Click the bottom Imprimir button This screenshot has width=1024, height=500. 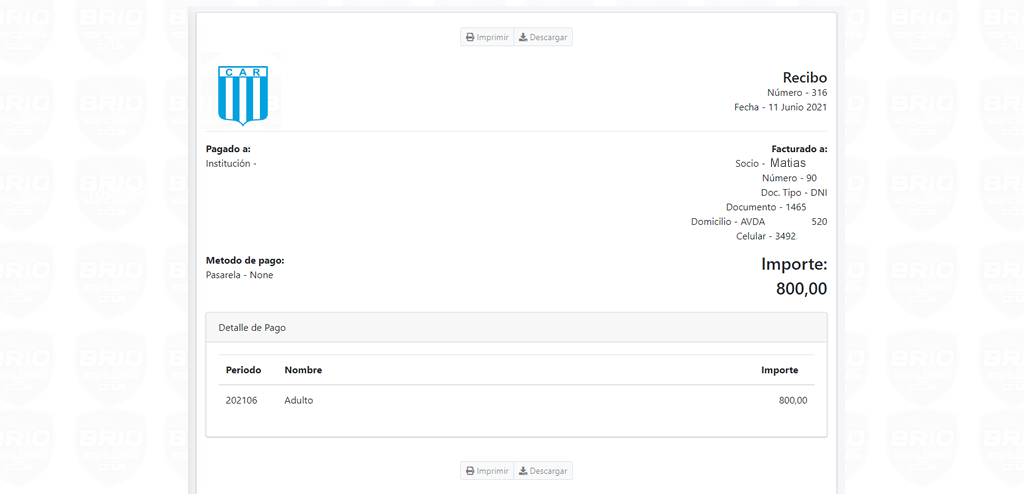[487, 471]
